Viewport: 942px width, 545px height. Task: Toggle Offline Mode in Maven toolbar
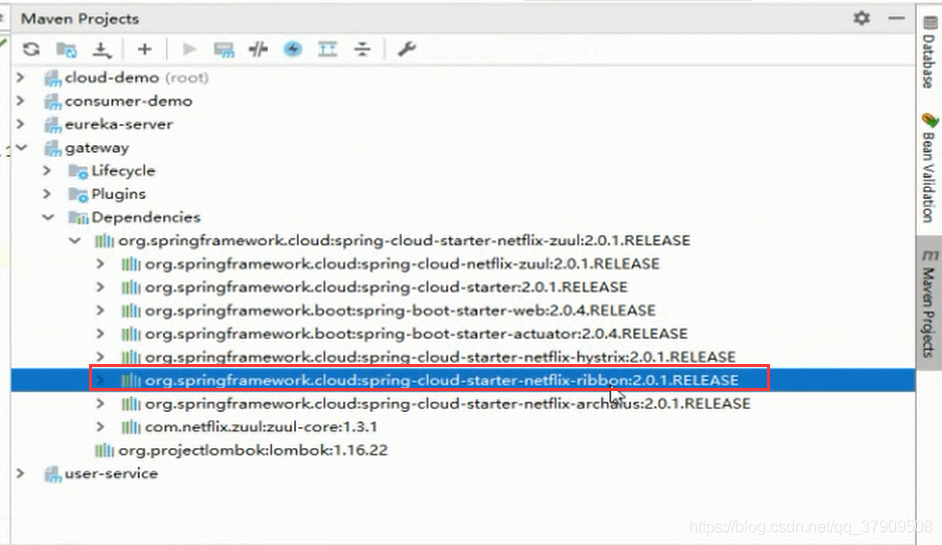point(258,49)
